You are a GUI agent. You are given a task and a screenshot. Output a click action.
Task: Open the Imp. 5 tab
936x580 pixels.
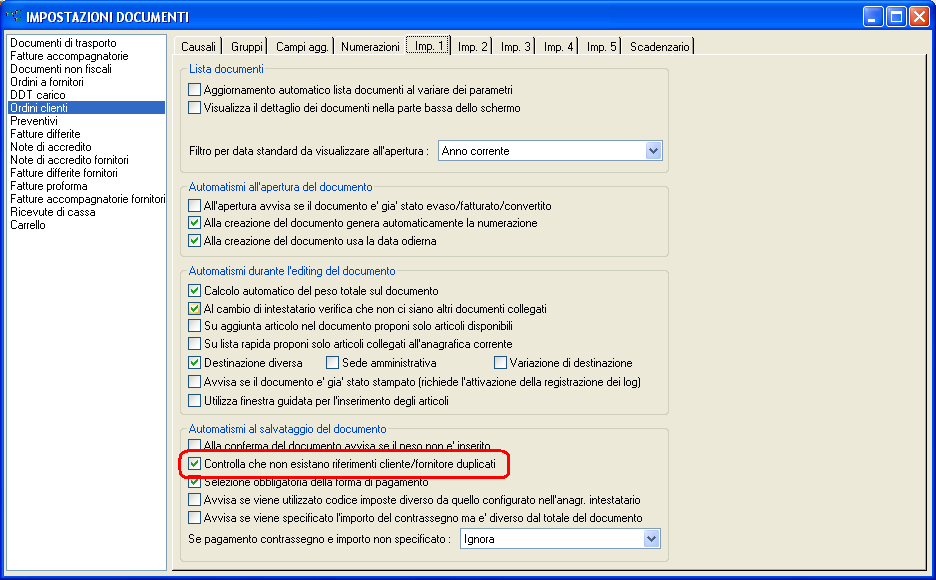pyautogui.click(x=601, y=47)
